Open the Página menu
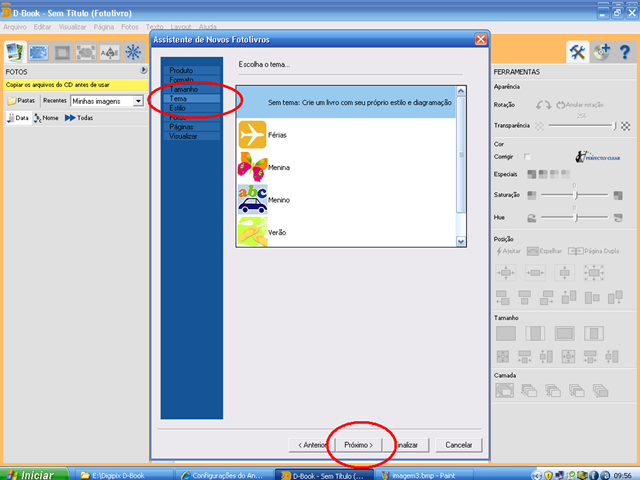Viewport: 640px width, 480px height. 104,27
